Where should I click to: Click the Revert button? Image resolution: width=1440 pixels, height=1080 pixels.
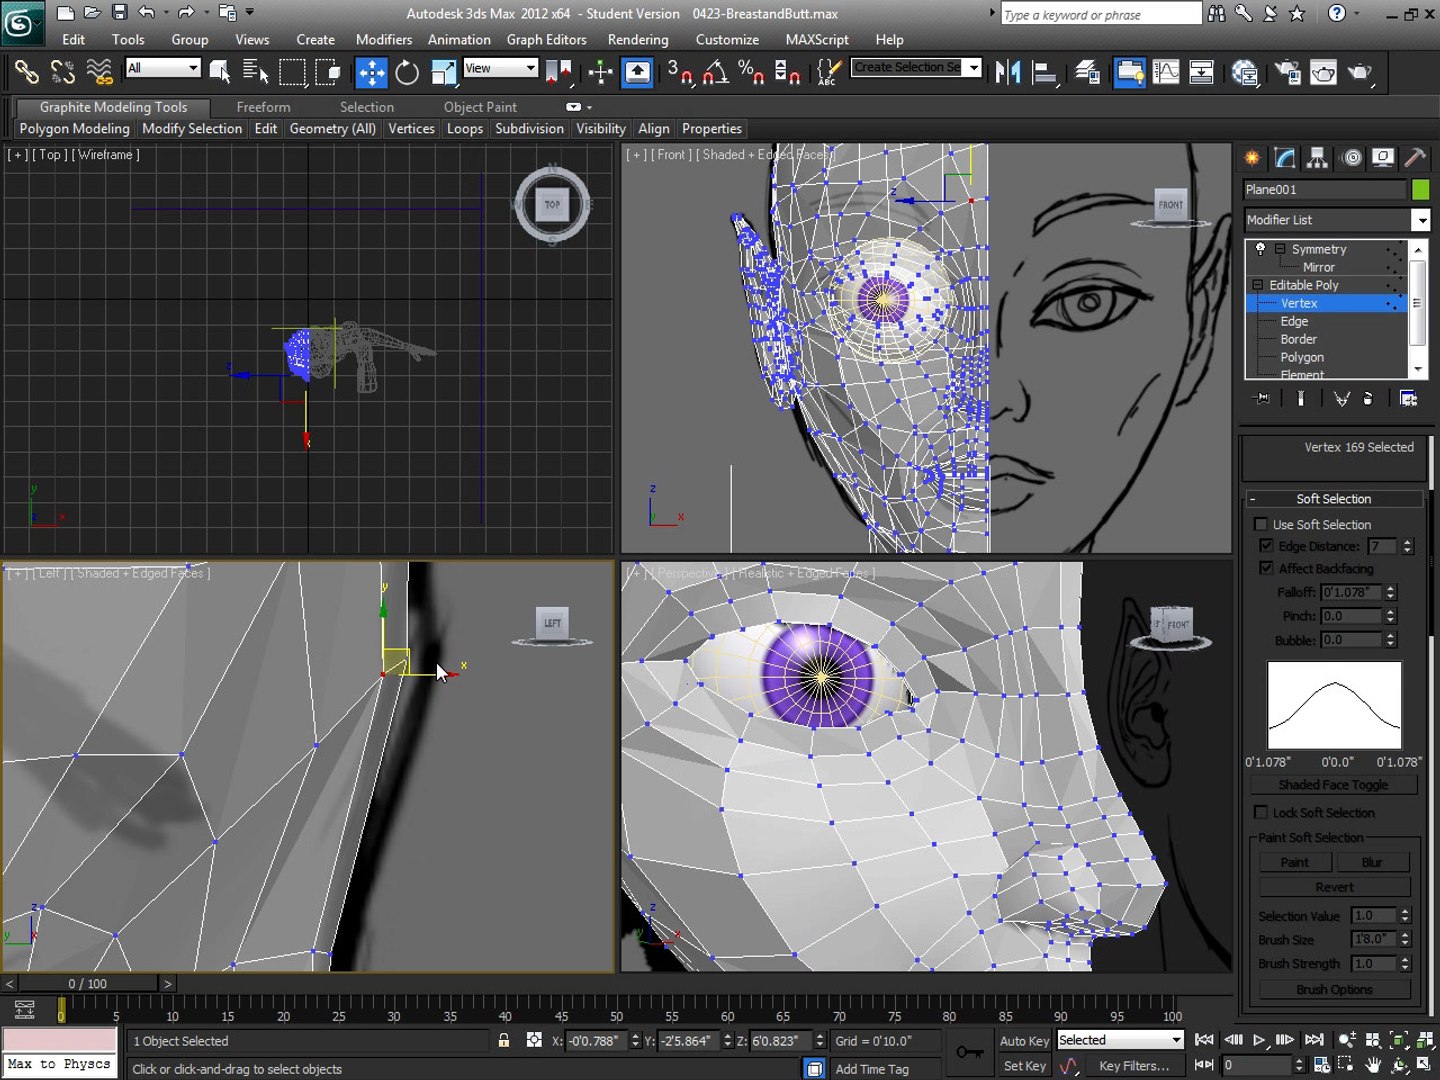coord(1334,887)
